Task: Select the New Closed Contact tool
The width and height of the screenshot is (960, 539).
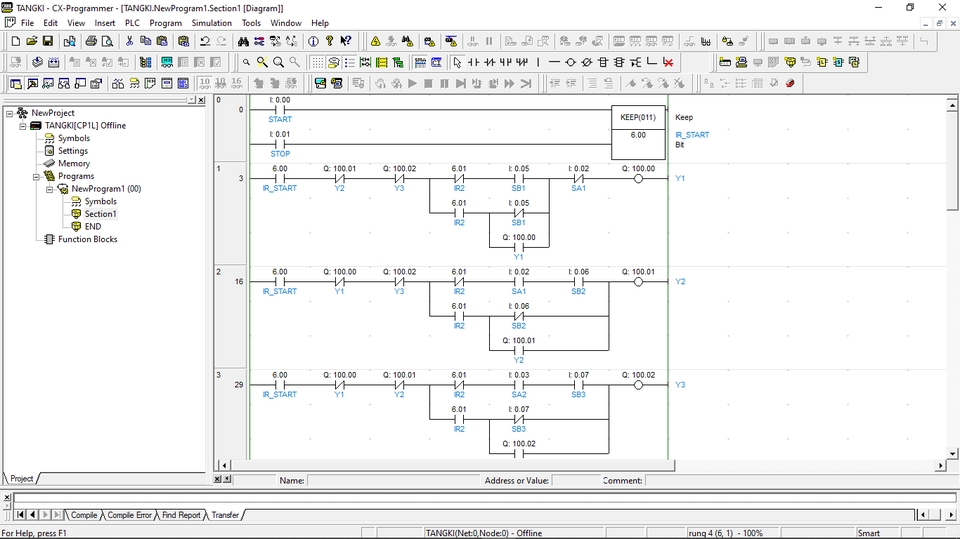Action: coord(489,62)
